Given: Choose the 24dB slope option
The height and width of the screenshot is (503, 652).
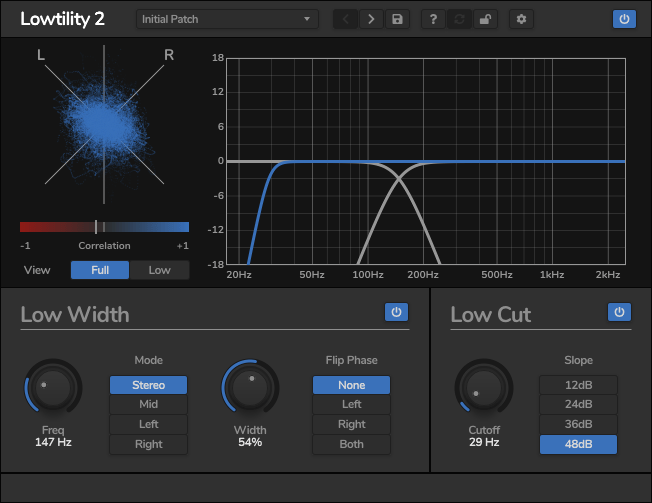Looking at the screenshot, I should (578, 405).
